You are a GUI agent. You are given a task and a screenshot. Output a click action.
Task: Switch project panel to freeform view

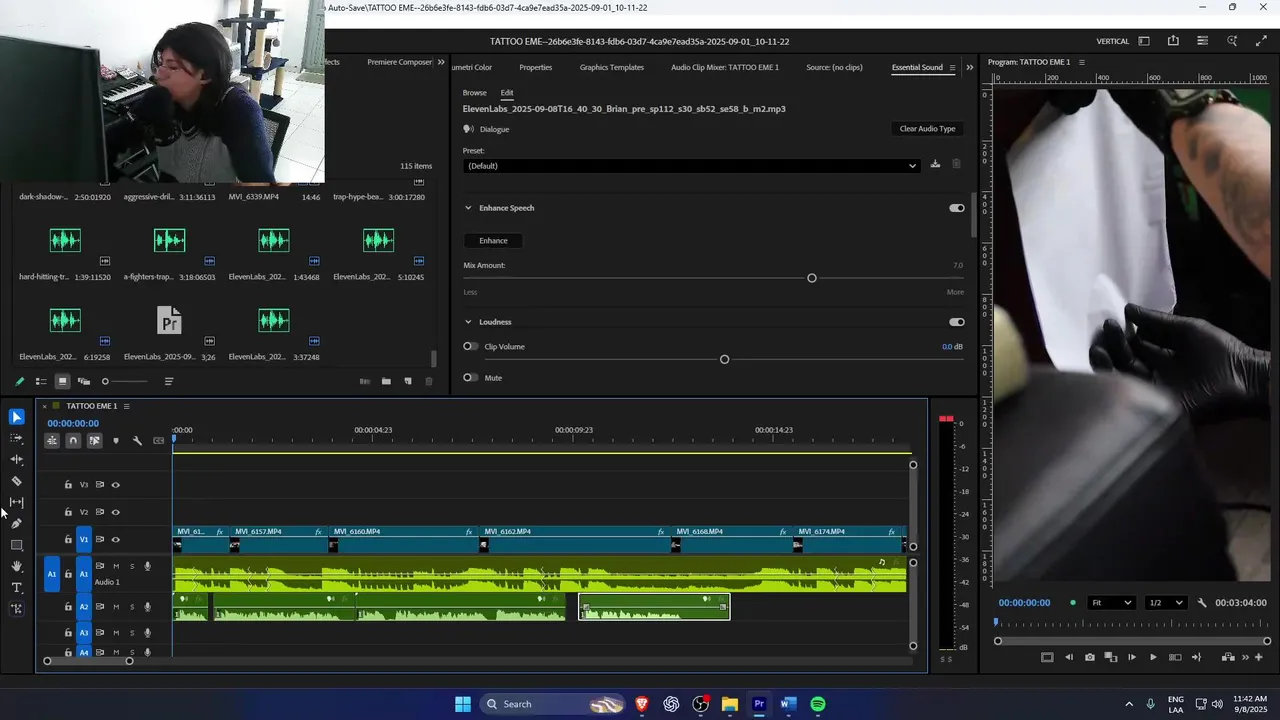click(84, 381)
